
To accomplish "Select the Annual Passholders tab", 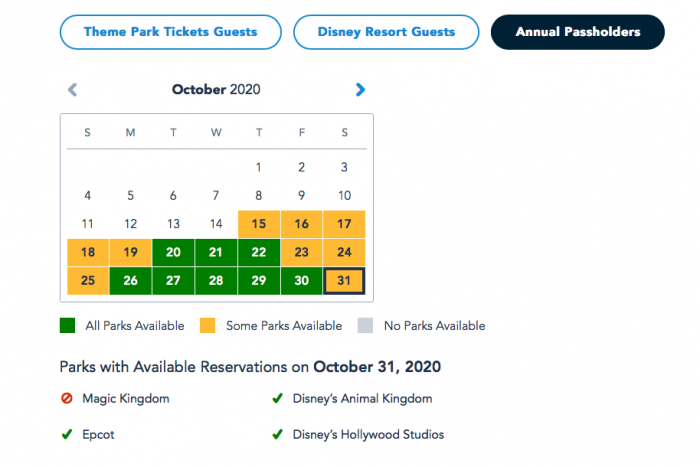I will pyautogui.click(x=578, y=32).
